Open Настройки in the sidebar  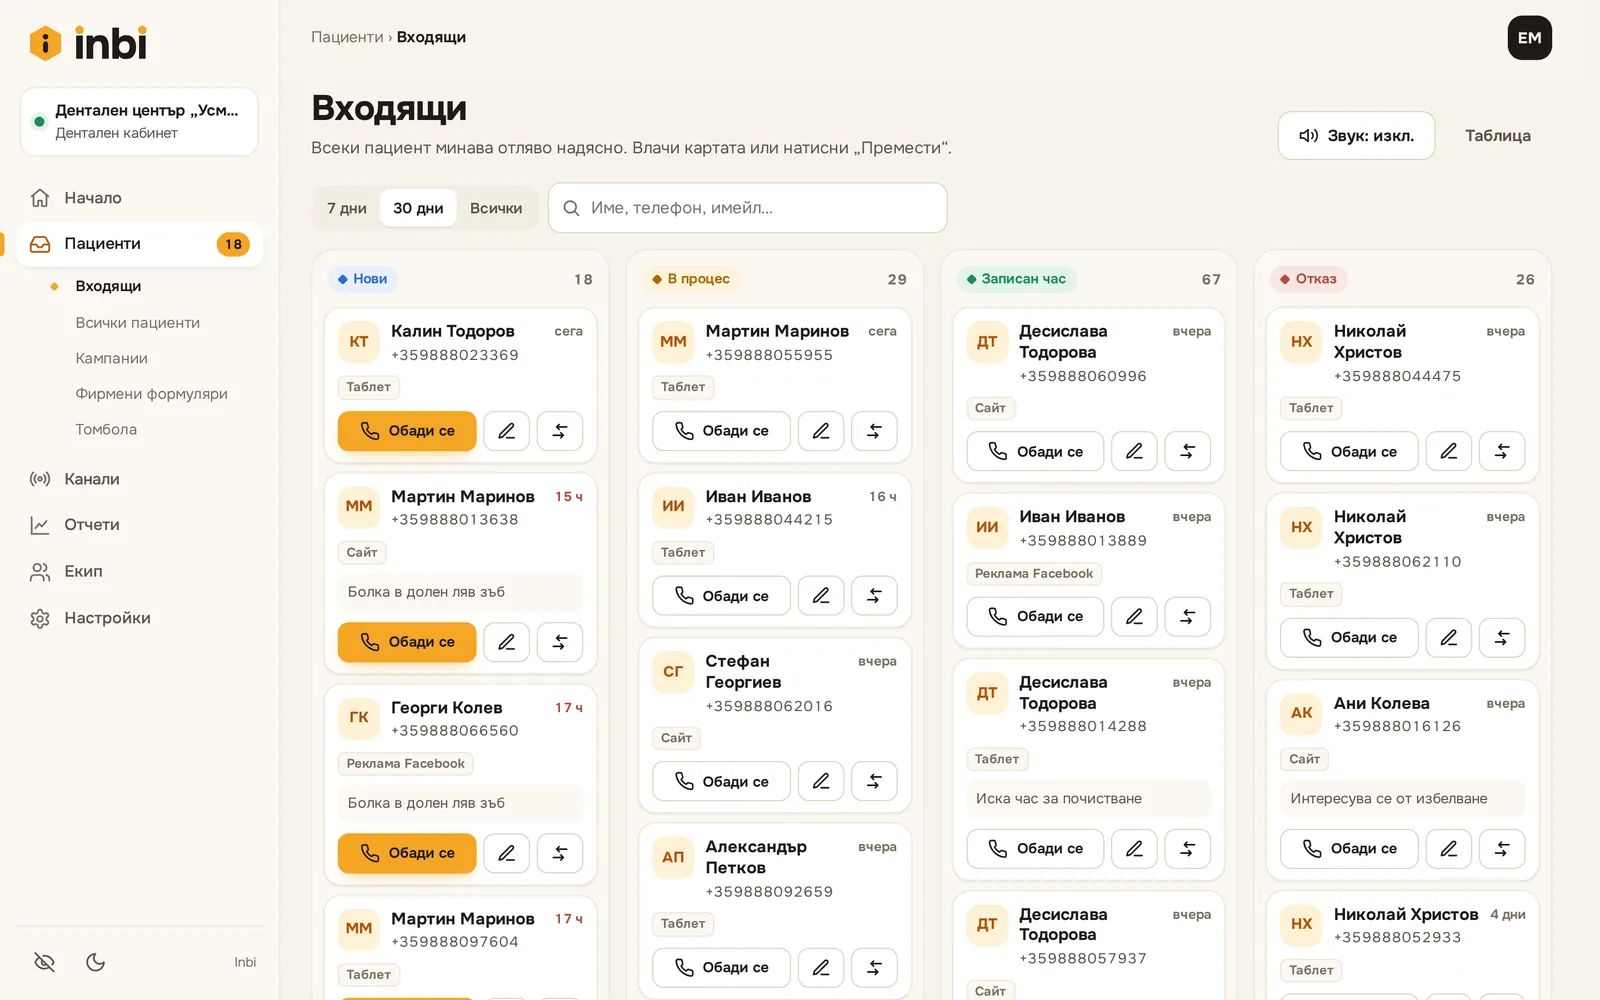click(139, 618)
